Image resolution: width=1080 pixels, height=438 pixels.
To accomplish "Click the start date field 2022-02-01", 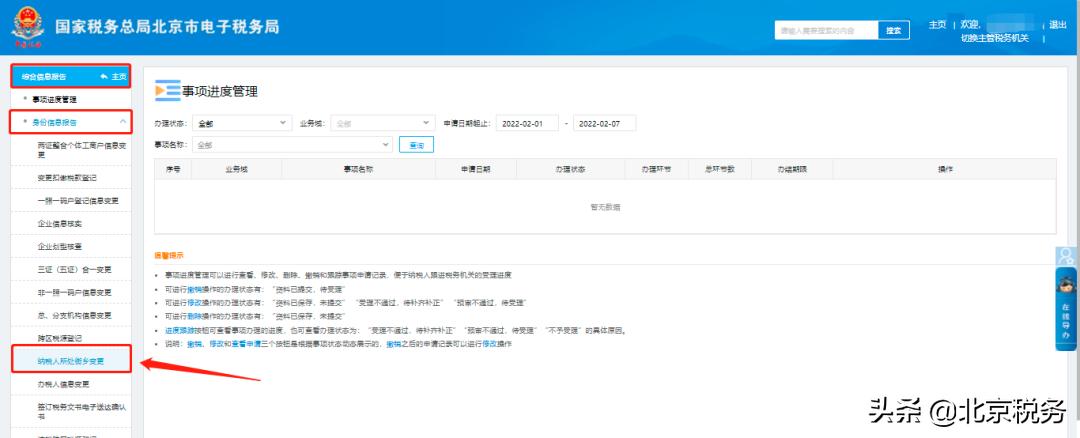I will click(x=526, y=124).
